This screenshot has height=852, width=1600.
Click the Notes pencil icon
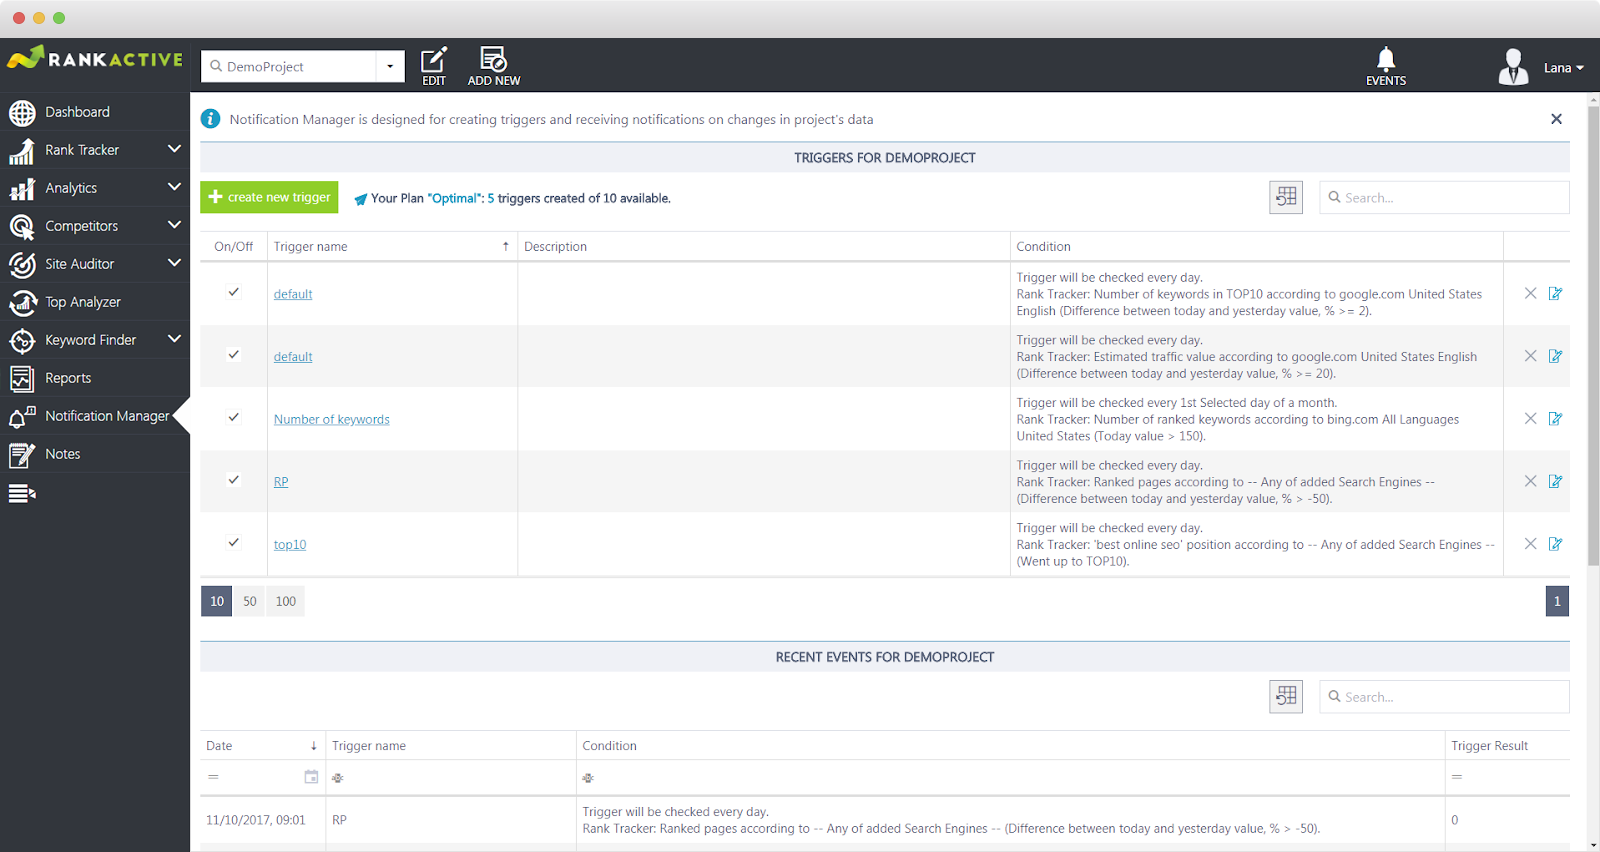pos(22,455)
